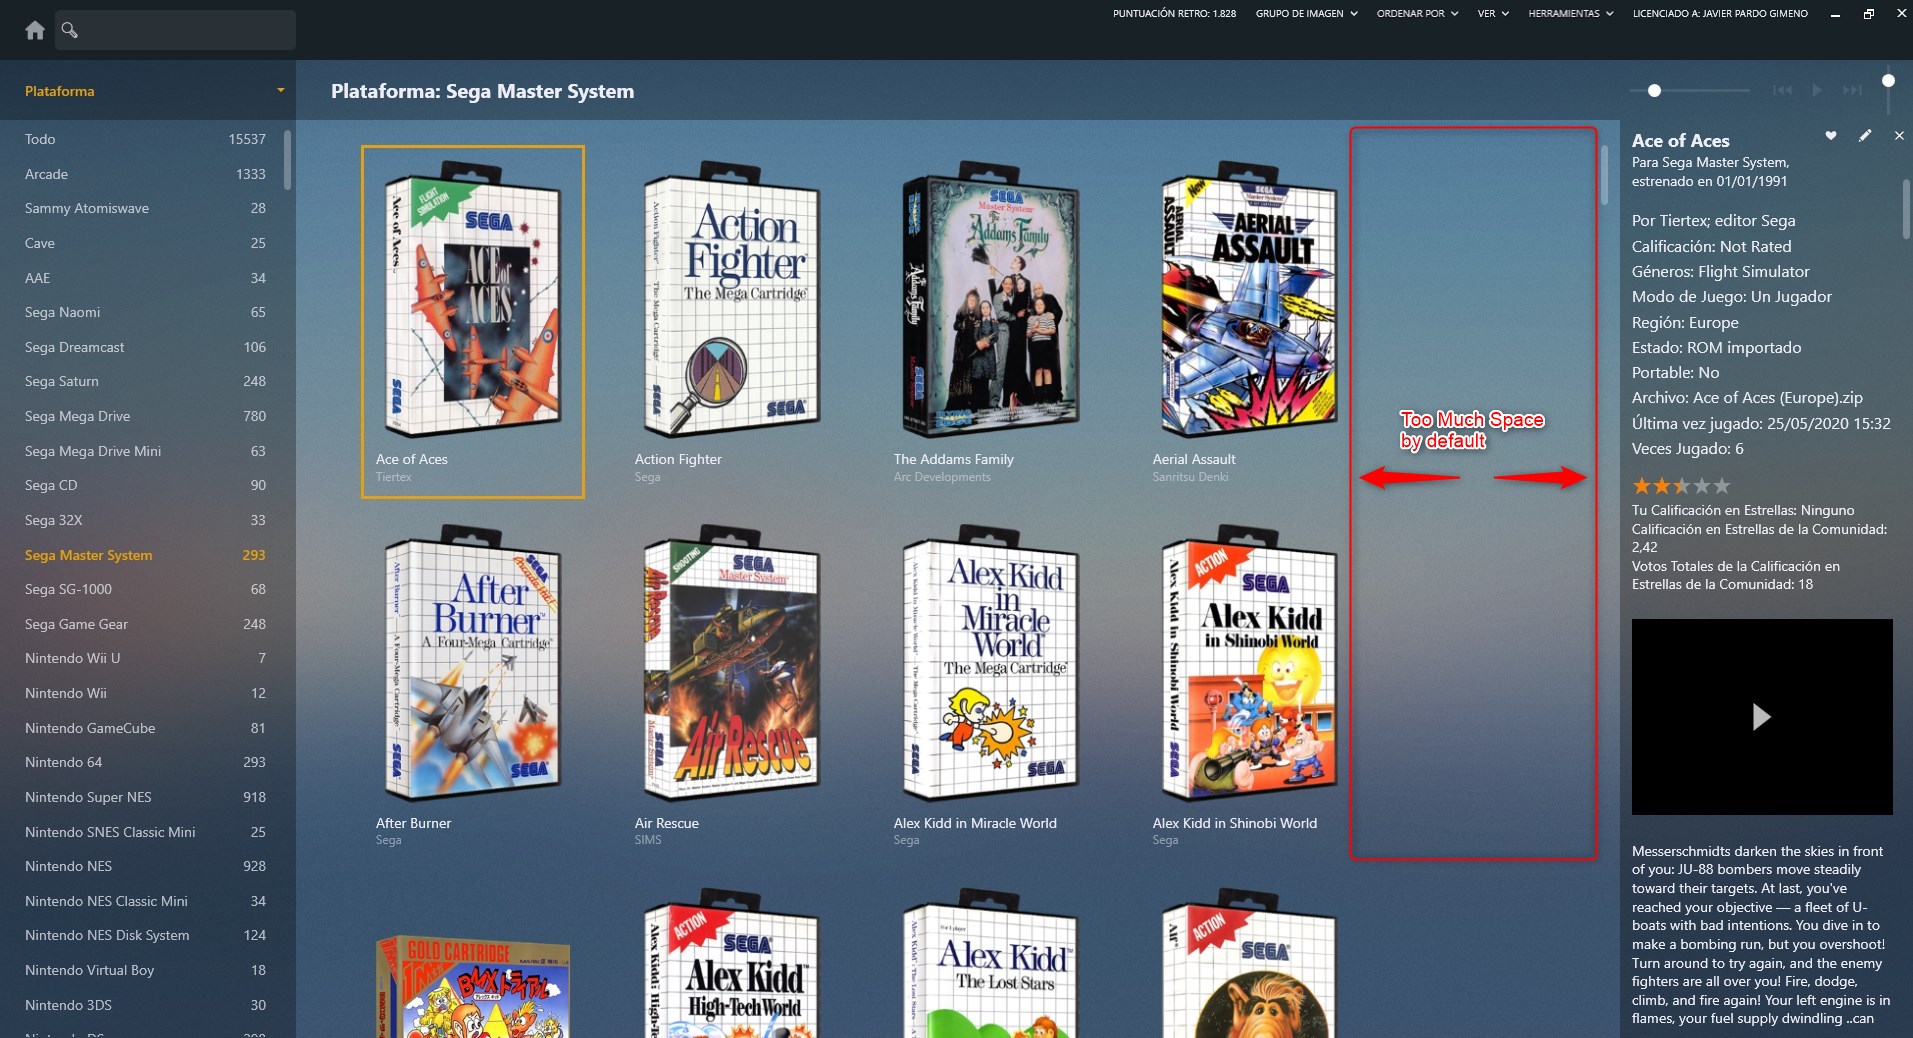1913x1038 pixels.
Task: Open the Ordenar Por dropdown
Action: (x=1417, y=14)
